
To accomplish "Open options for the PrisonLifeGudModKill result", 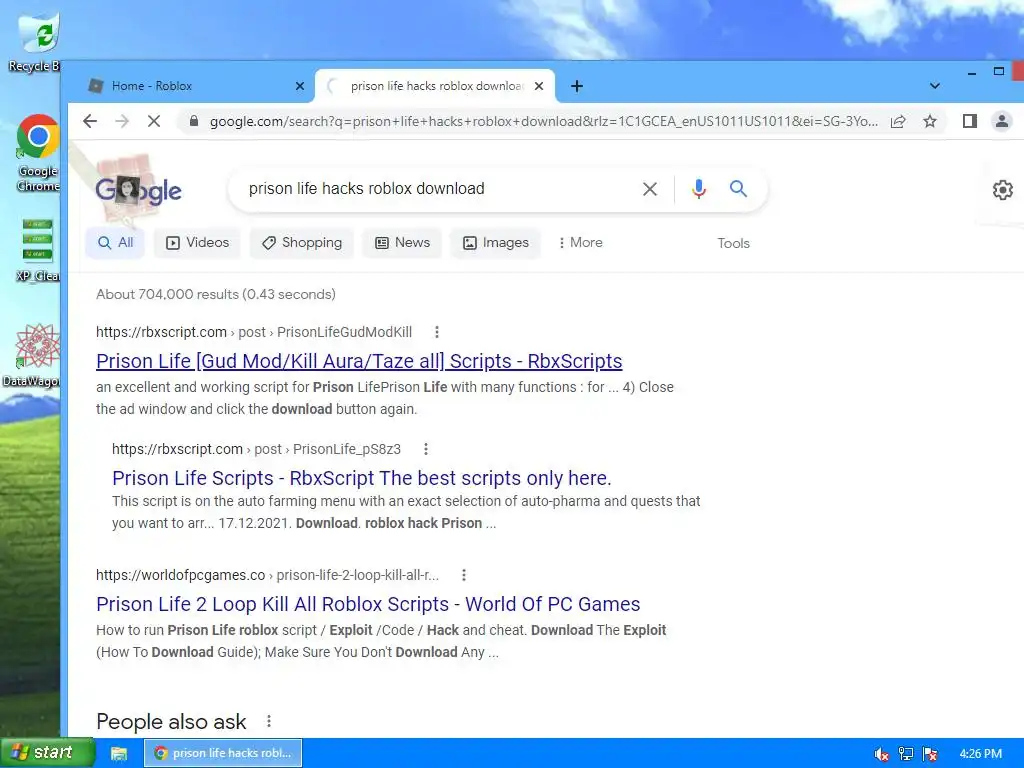I will point(437,332).
